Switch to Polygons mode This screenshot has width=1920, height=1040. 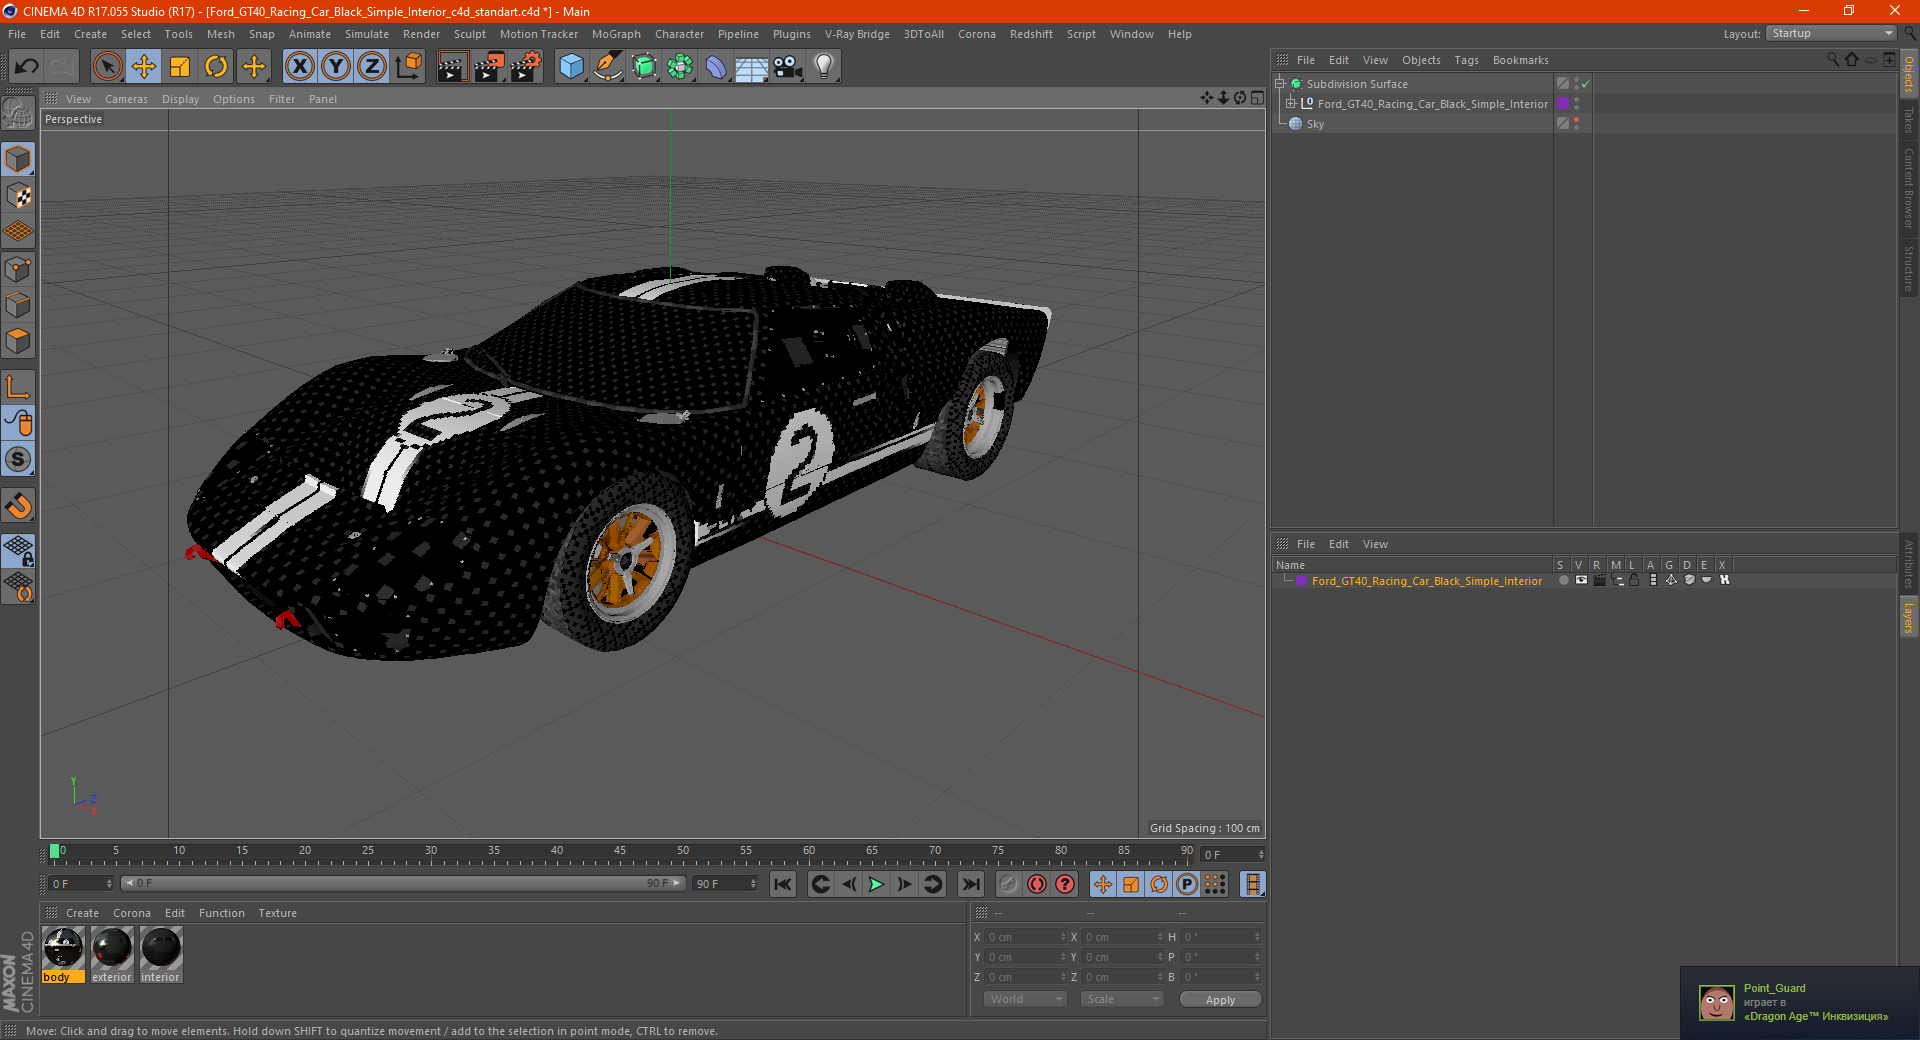[x=18, y=341]
